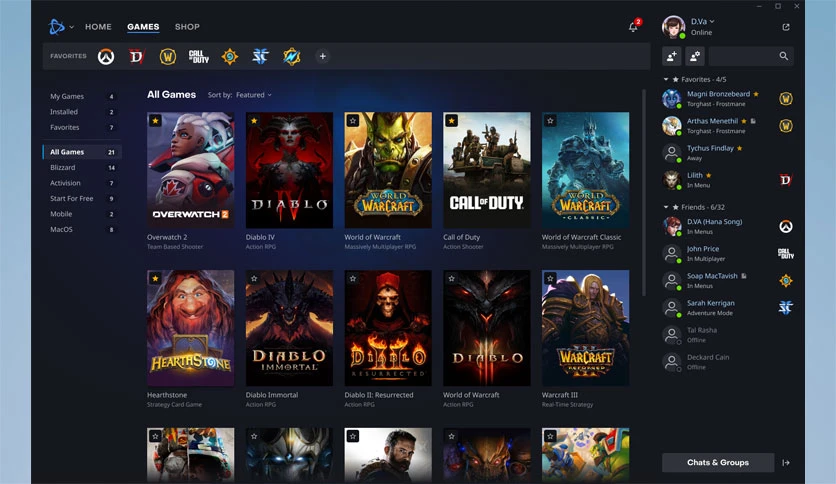Open Warcraft III Reforged cover art
836x484 pixels.
click(585, 328)
